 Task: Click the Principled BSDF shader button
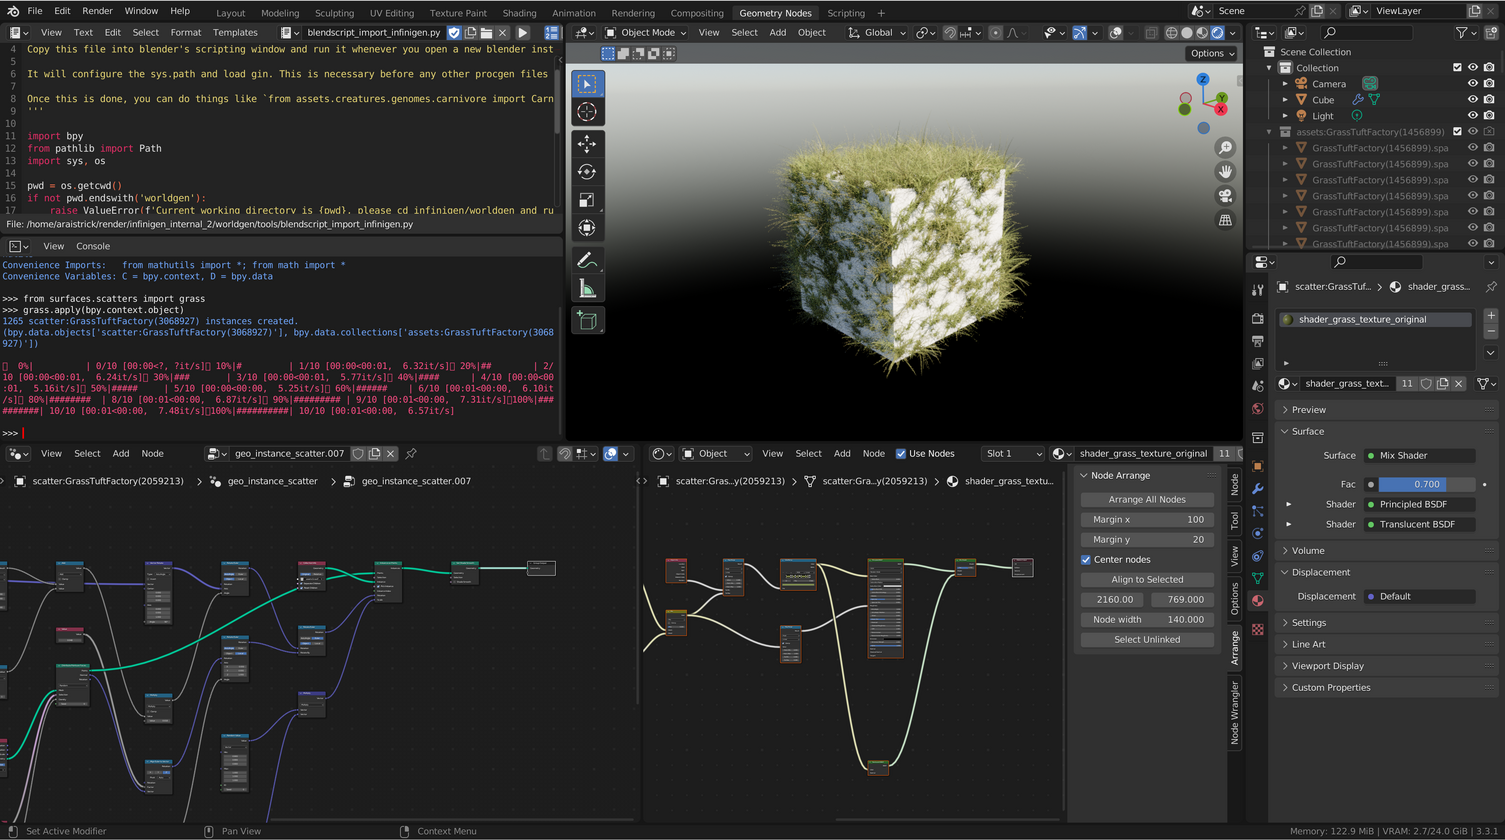1420,505
